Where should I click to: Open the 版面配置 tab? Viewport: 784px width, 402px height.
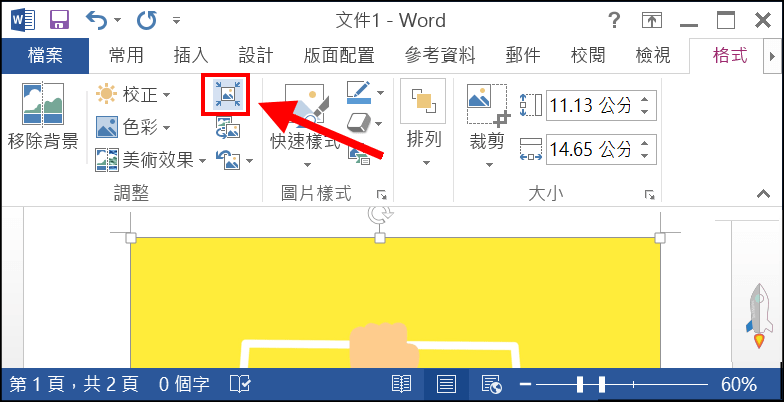(338, 56)
